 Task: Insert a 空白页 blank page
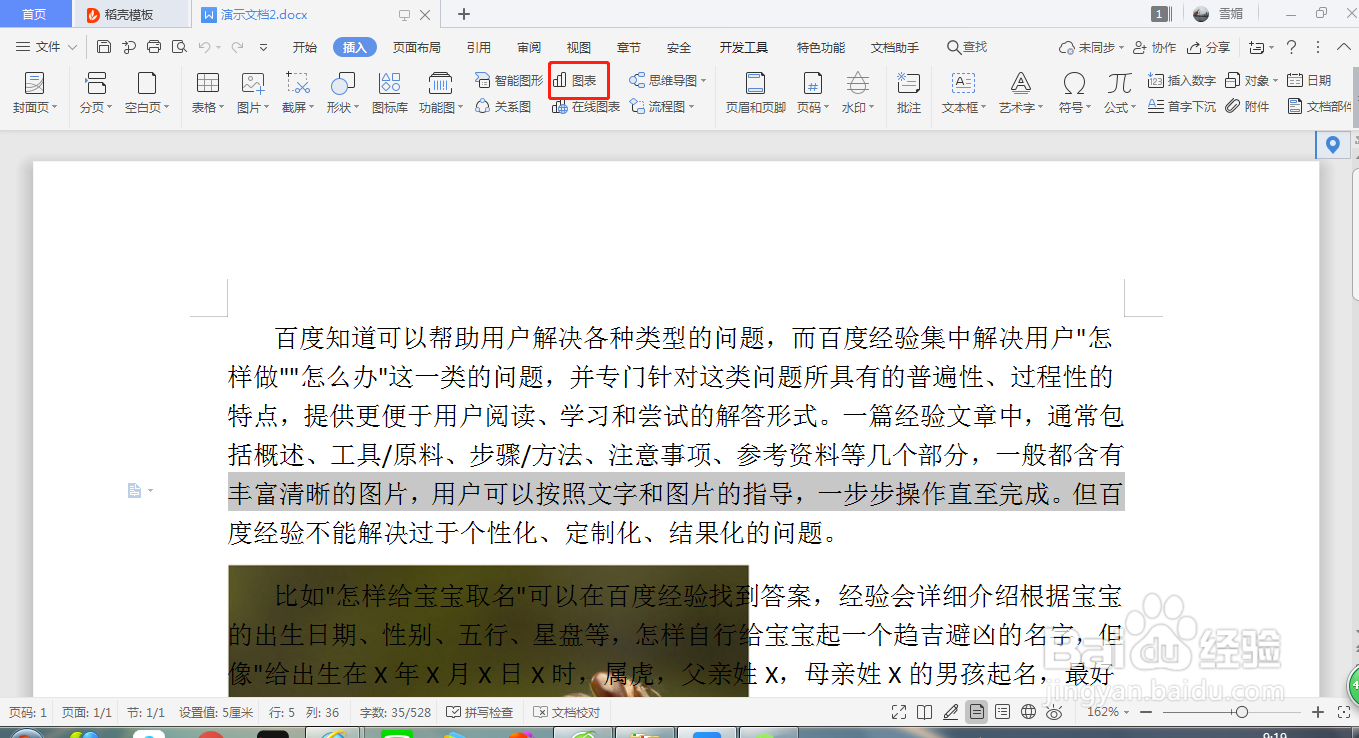(147, 92)
